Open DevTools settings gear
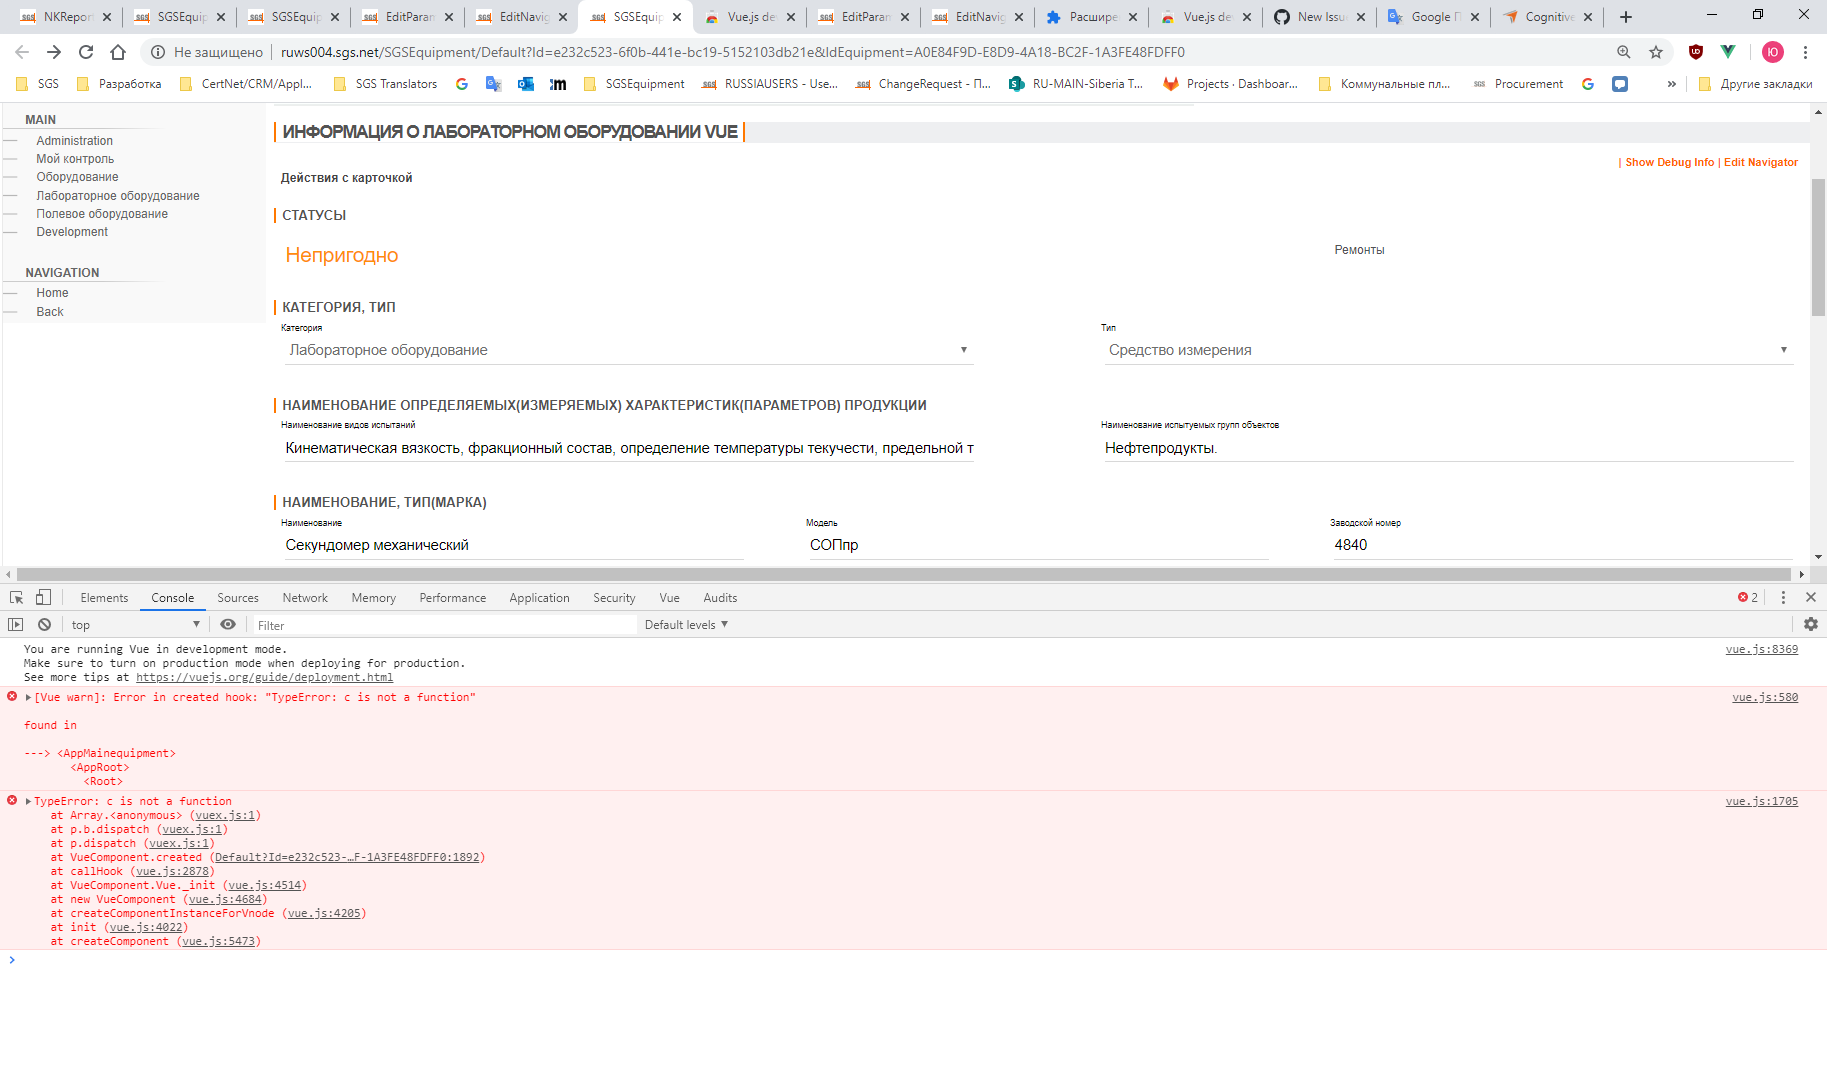 point(1810,624)
